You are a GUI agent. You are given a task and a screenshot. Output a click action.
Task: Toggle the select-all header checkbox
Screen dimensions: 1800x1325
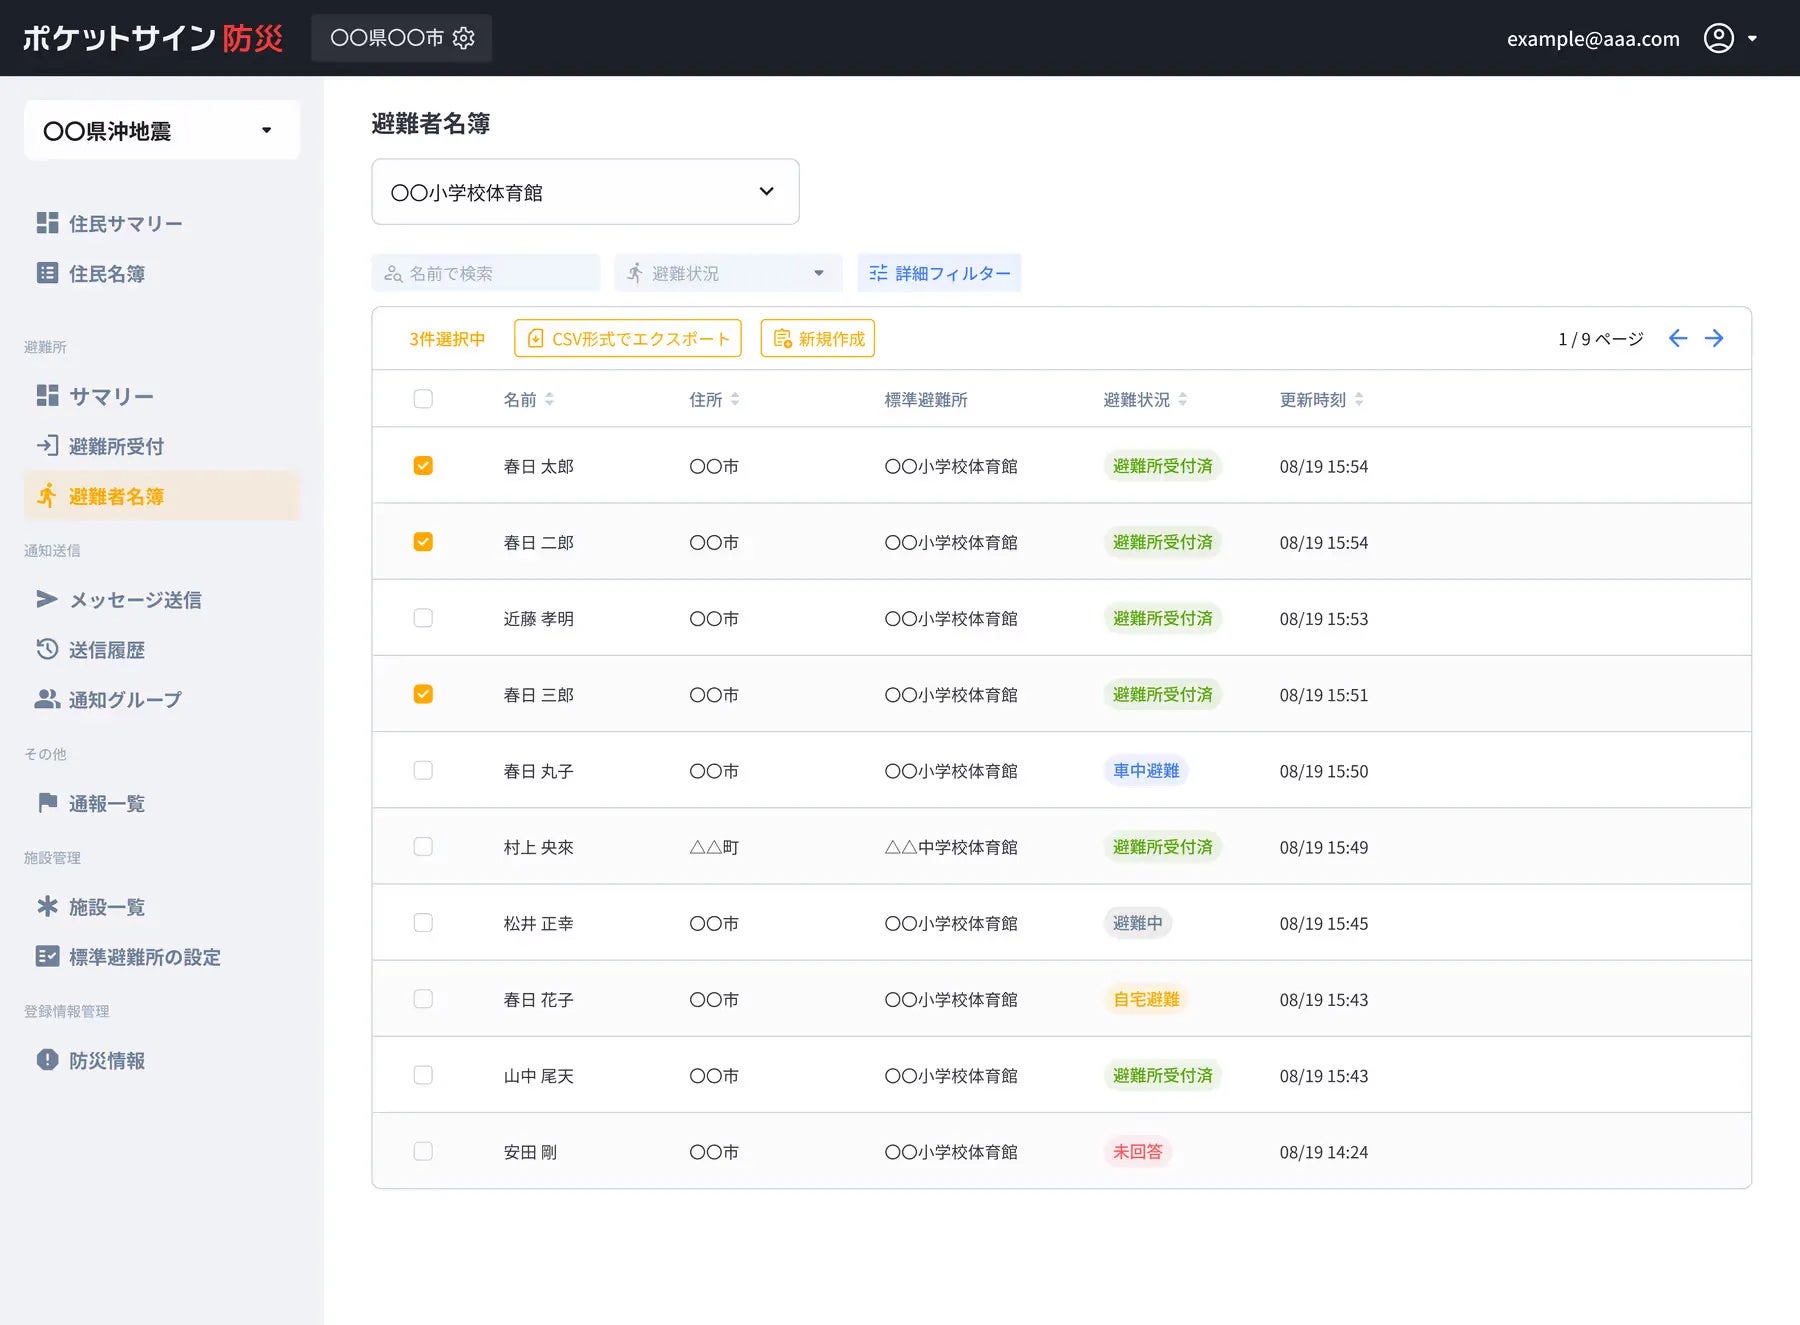pos(423,399)
